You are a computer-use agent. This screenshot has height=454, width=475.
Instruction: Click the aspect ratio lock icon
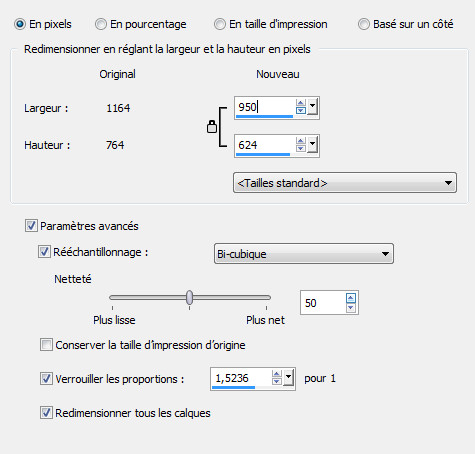click(212, 127)
